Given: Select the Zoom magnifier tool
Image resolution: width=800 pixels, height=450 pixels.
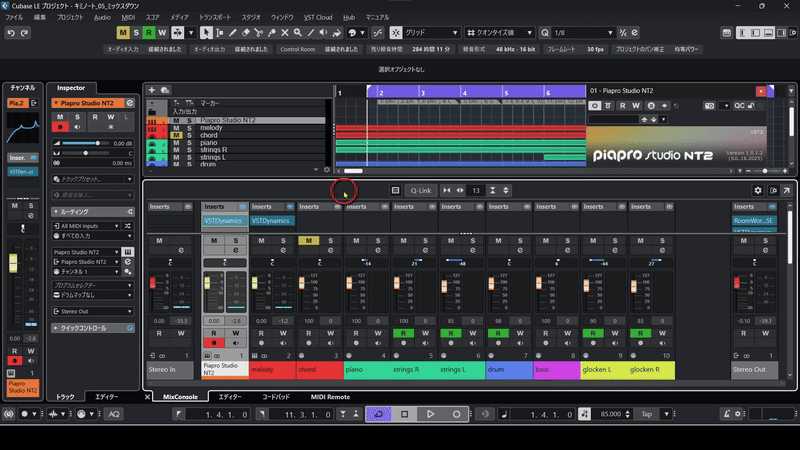Looking at the screenshot, I should tap(298, 33).
